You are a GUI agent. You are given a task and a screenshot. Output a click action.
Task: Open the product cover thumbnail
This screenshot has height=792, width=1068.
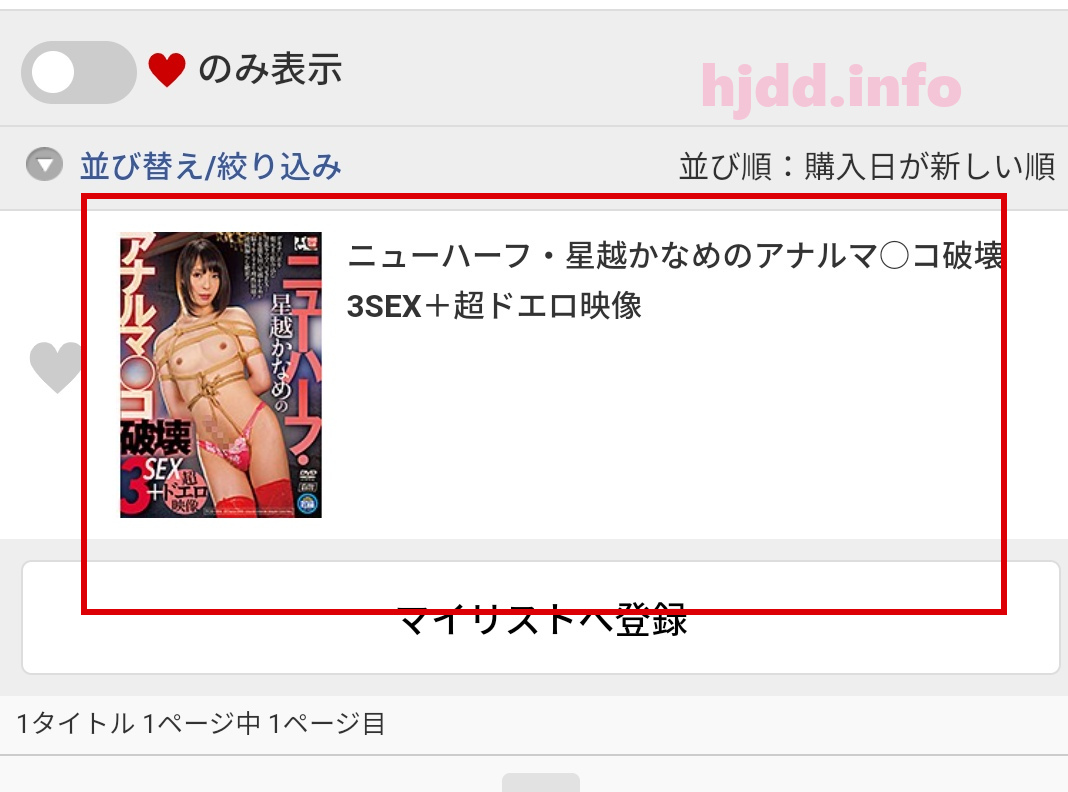pos(221,375)
